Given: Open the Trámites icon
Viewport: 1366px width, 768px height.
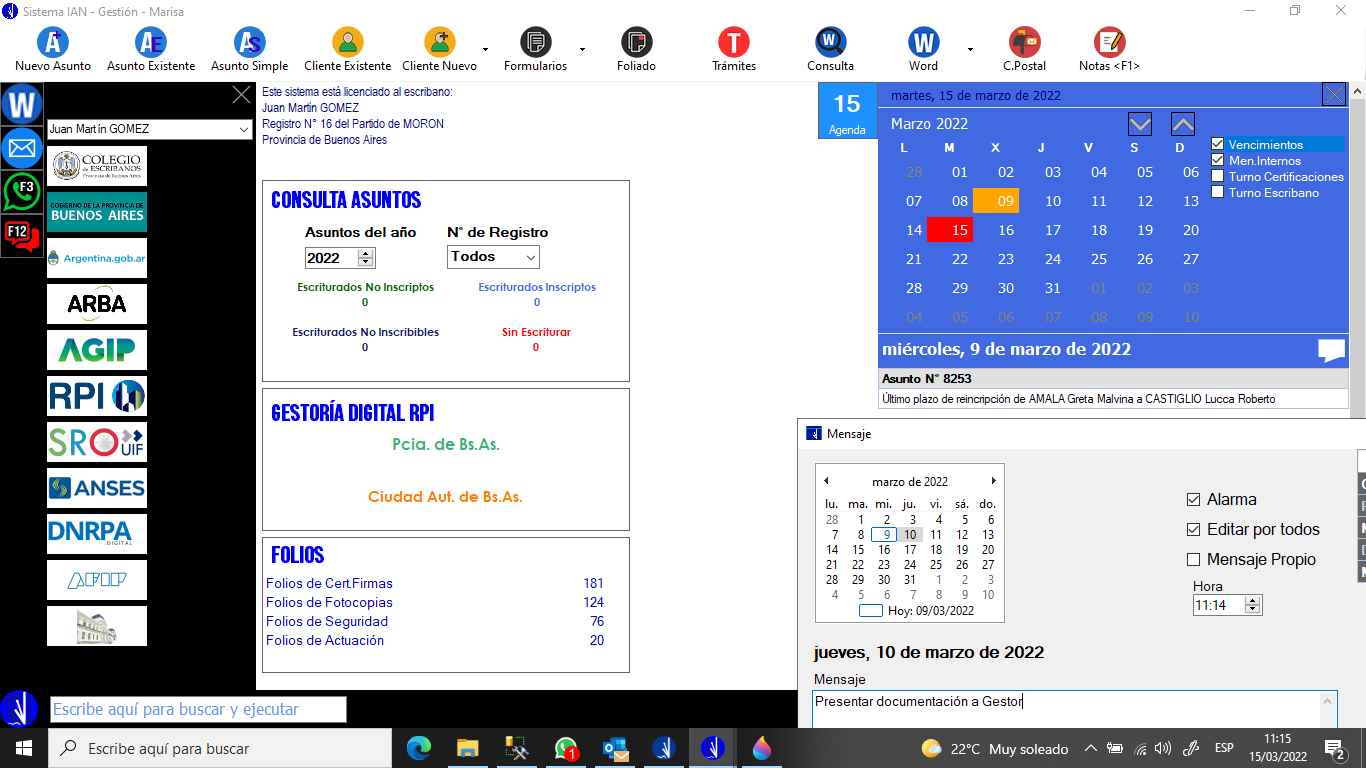Looking at the screenshot, I should pyautogui.click(x=733, y=43).
